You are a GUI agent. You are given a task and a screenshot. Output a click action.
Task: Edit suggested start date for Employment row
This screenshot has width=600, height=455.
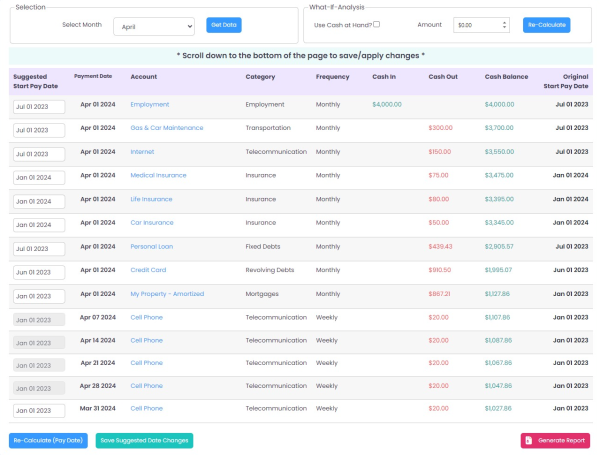pos(38,106)
